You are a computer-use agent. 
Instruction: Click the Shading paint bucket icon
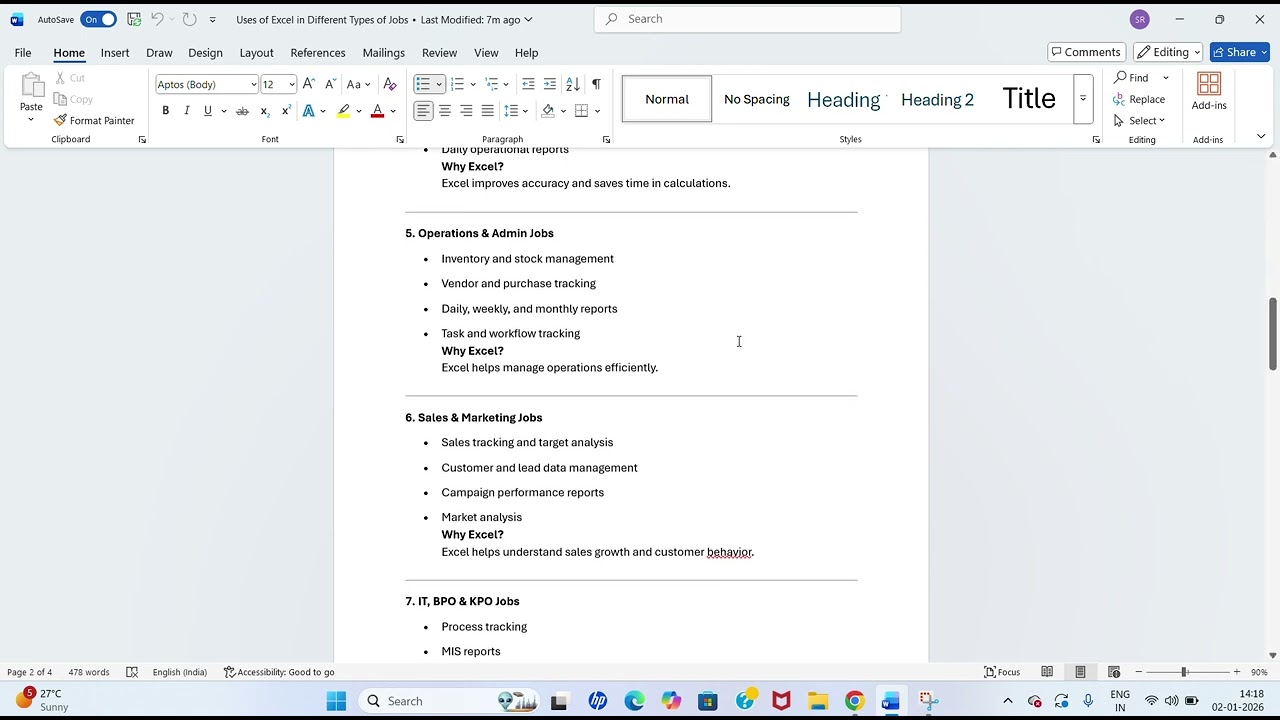pyautogui.click(x=547, y=111)
